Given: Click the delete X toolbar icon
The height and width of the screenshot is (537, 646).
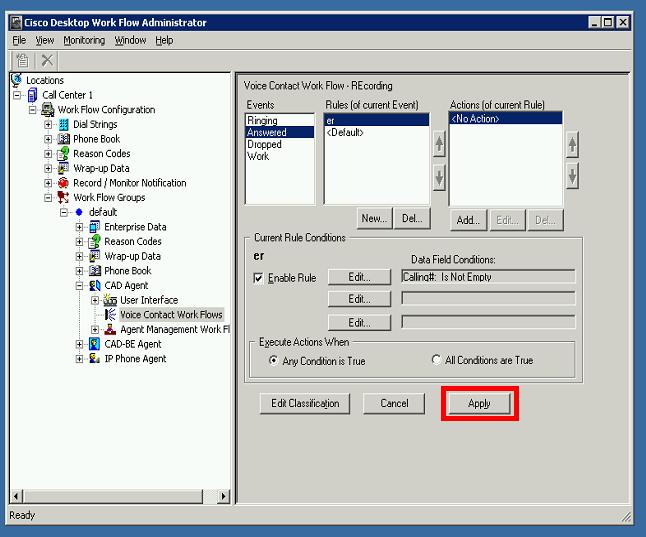Looking at the screenshot, I should click(x=47, y=61).
